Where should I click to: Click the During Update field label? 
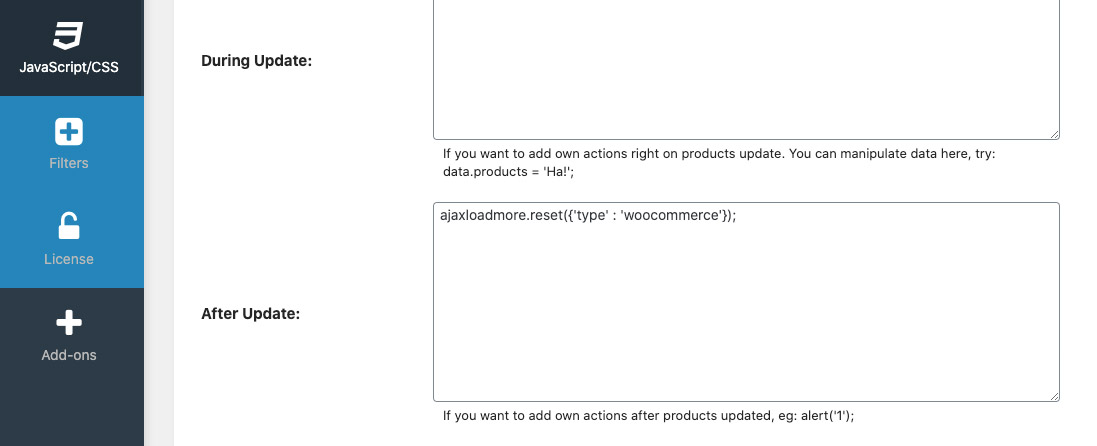(256, 61)
